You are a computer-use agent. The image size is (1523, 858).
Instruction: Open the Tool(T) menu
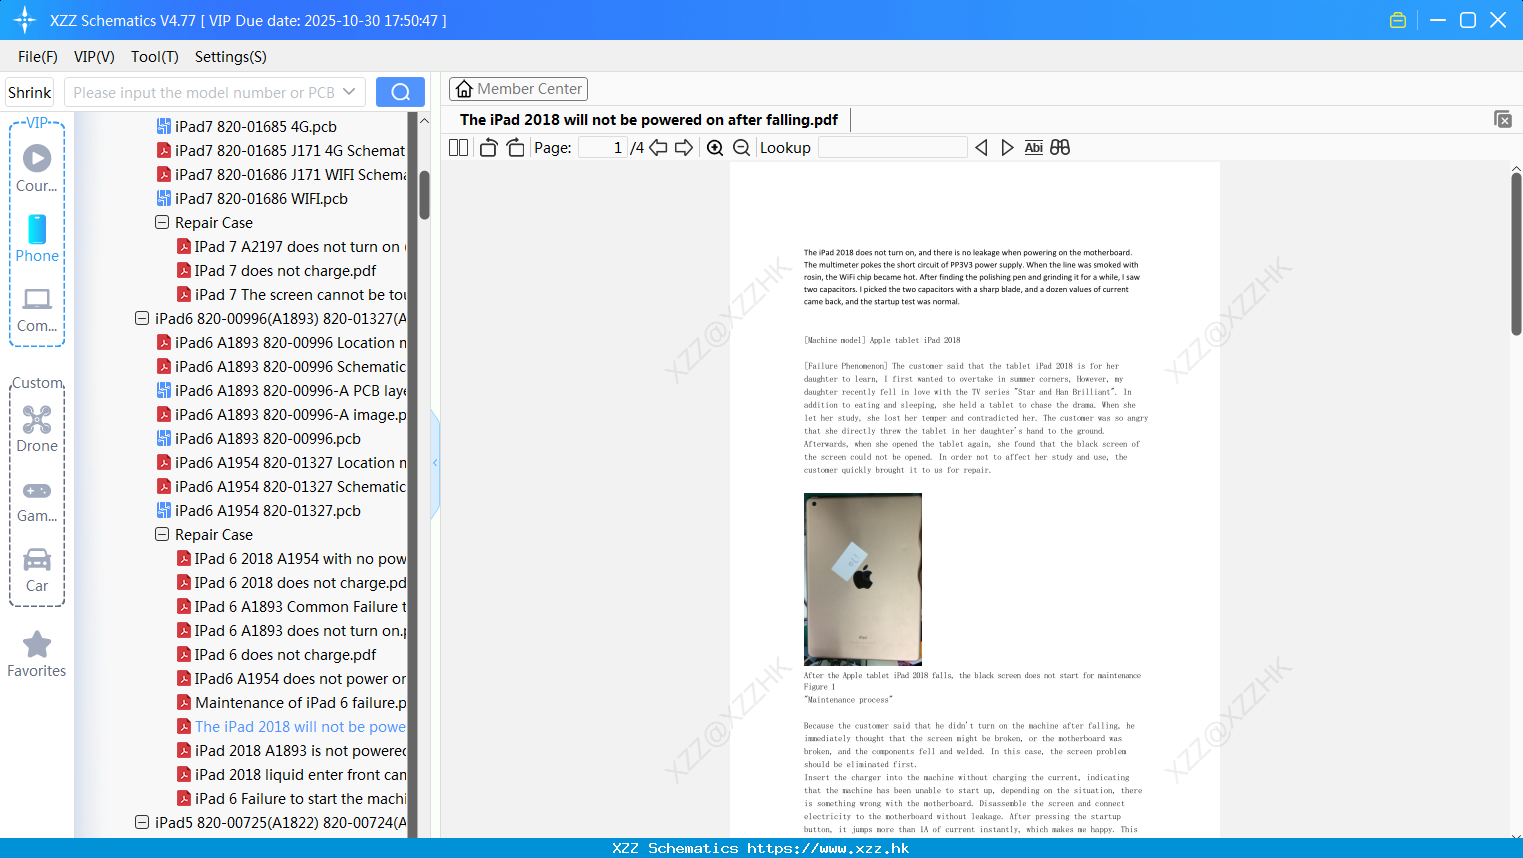tap(155, 57)
